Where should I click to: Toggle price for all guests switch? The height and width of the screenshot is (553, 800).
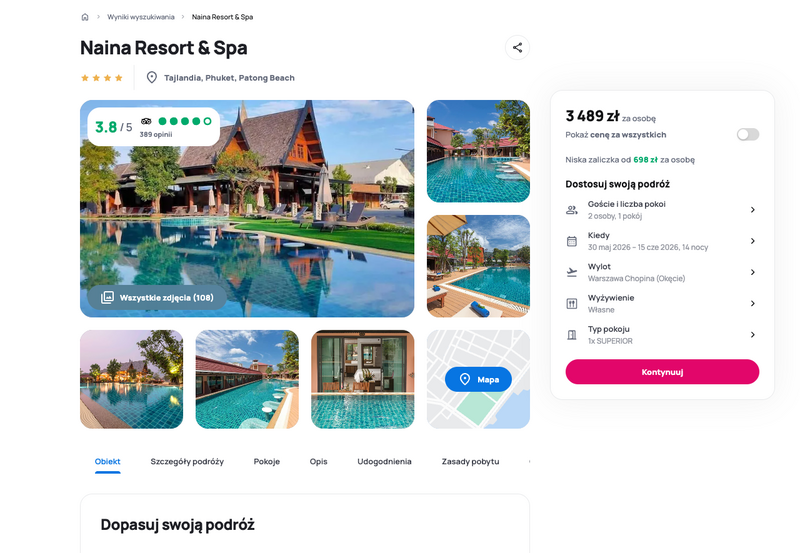tap(747, 134)
